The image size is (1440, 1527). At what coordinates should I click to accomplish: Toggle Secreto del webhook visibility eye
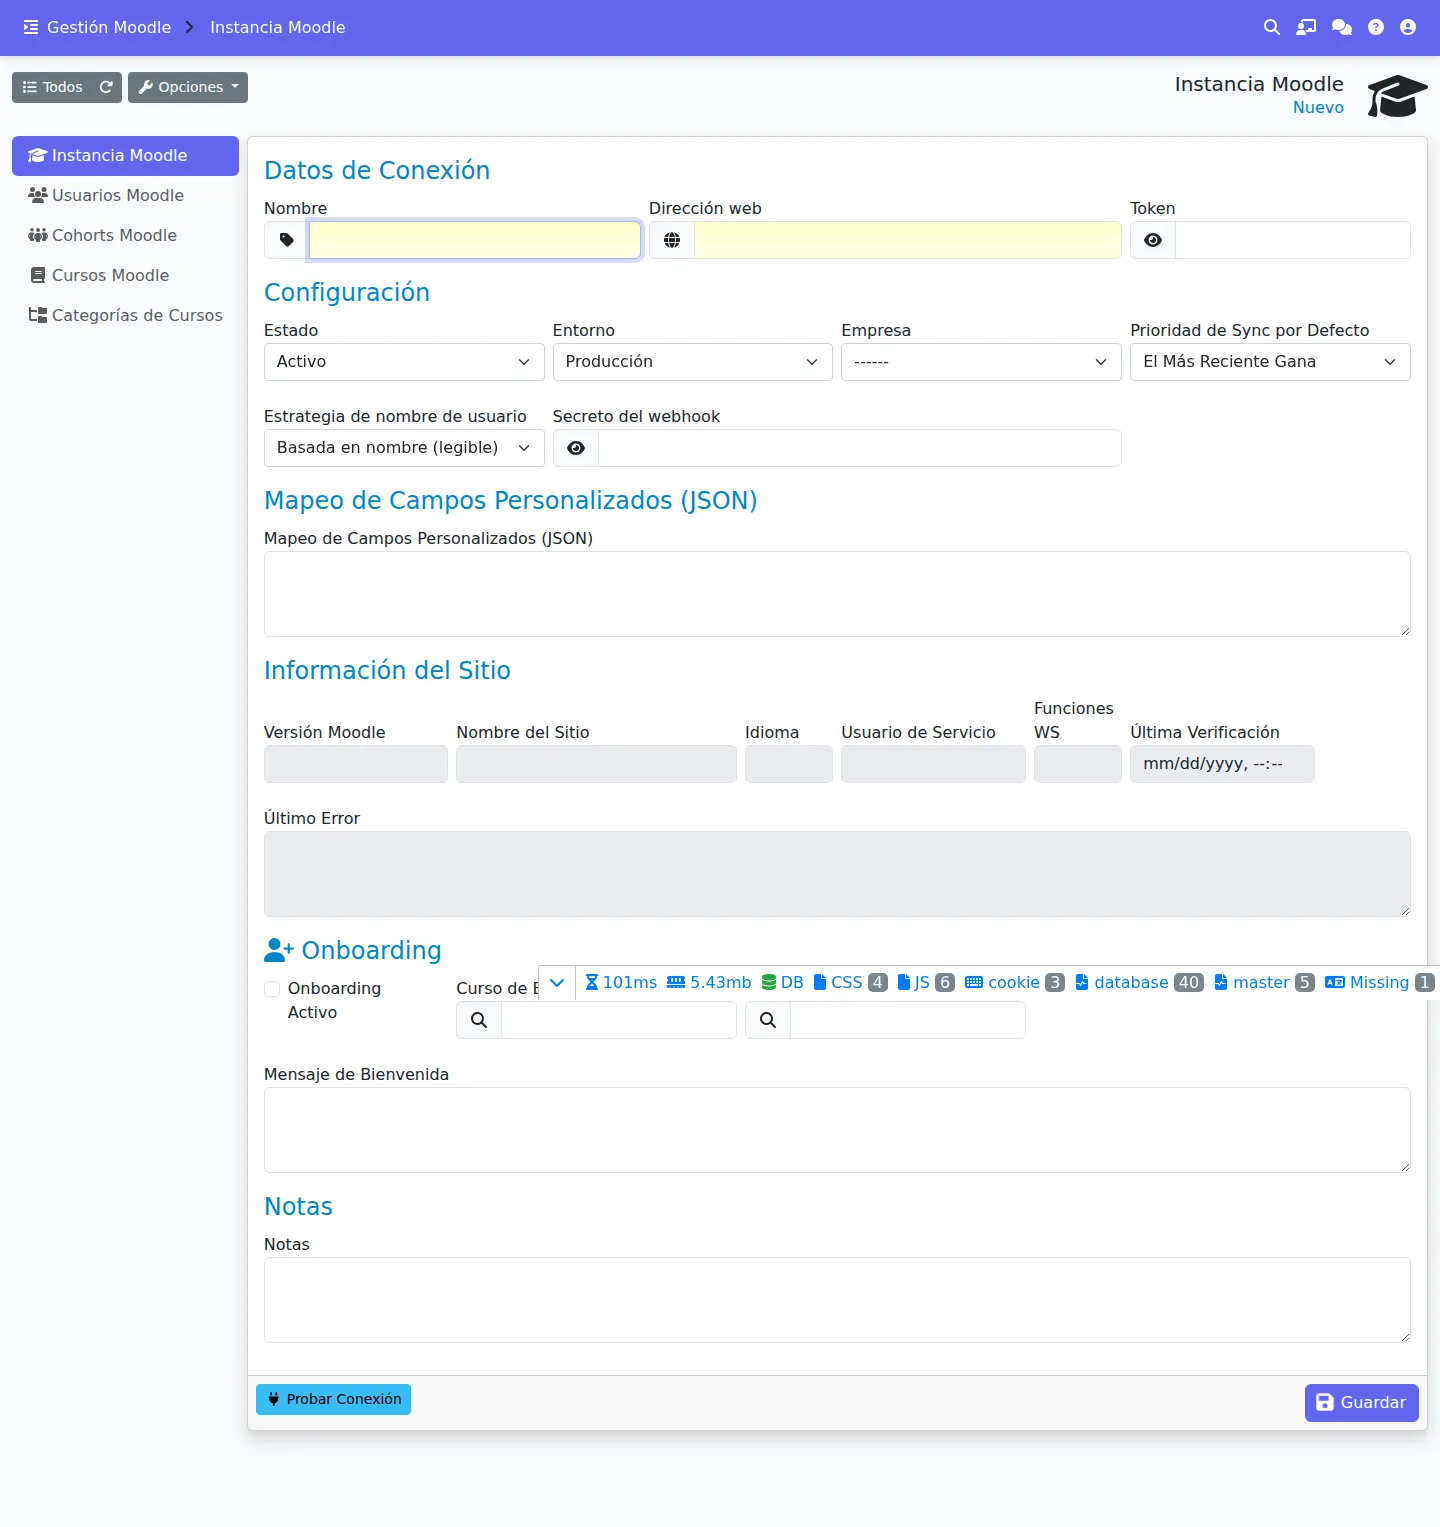click(x=576, y=448)
